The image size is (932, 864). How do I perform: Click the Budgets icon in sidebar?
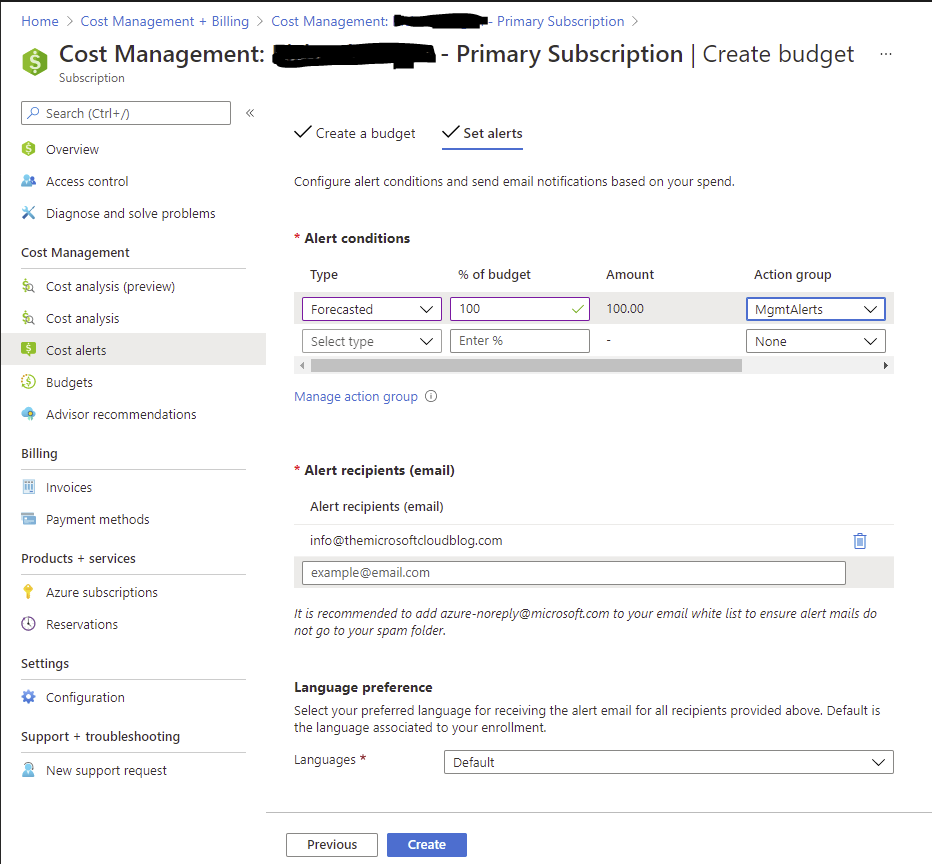tap(29, 382)
